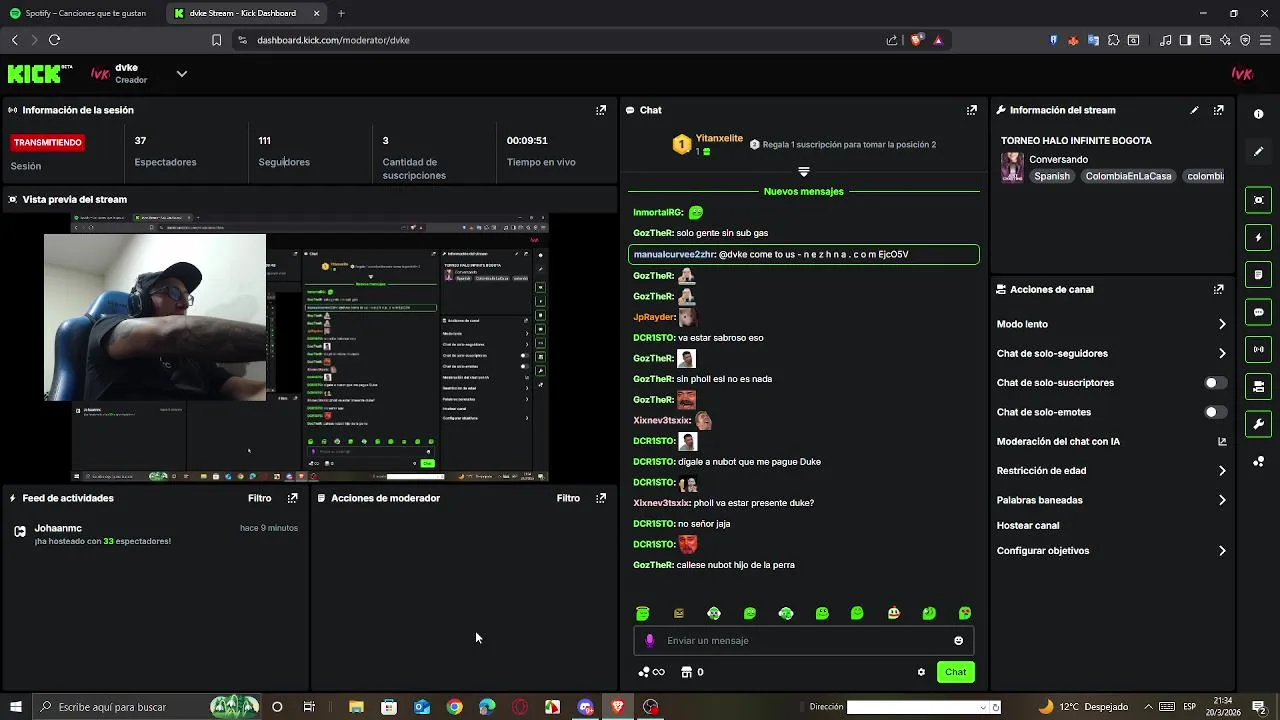The image size is (1280, 720).
Task: Open a new browser tab
Action: click(341, 13)
